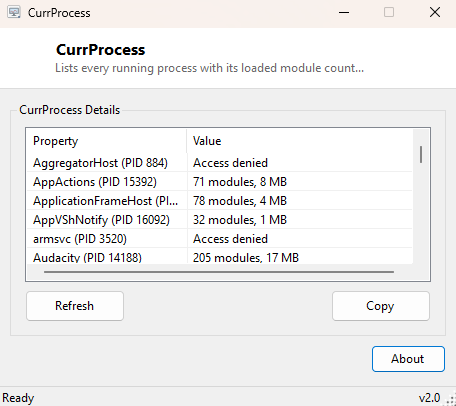Select the armsvc (PID 3520) row
The width and height of the screenshot is (456, 406).
pyautogui.click(x=220, y=239)
